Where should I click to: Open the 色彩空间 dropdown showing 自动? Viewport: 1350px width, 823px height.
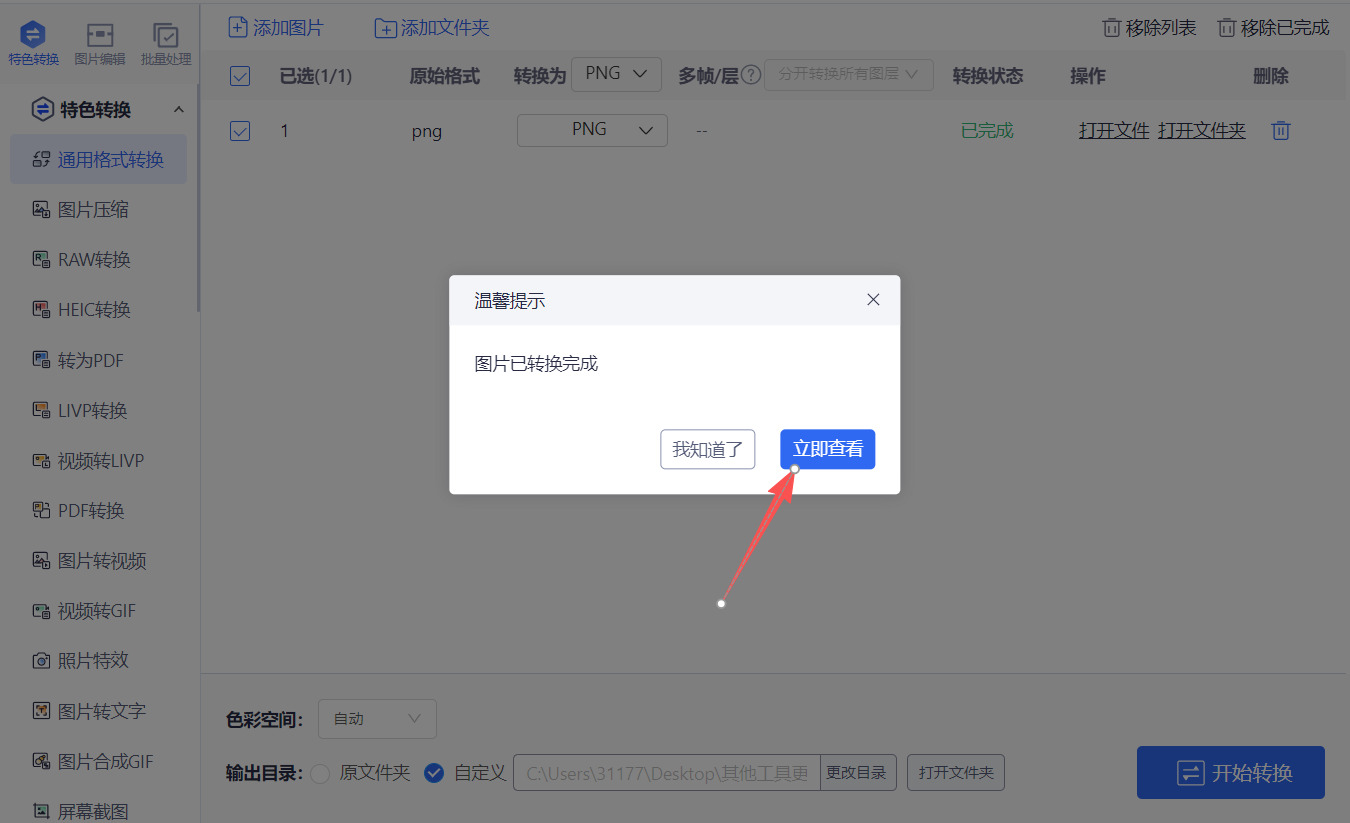(377, 718)
